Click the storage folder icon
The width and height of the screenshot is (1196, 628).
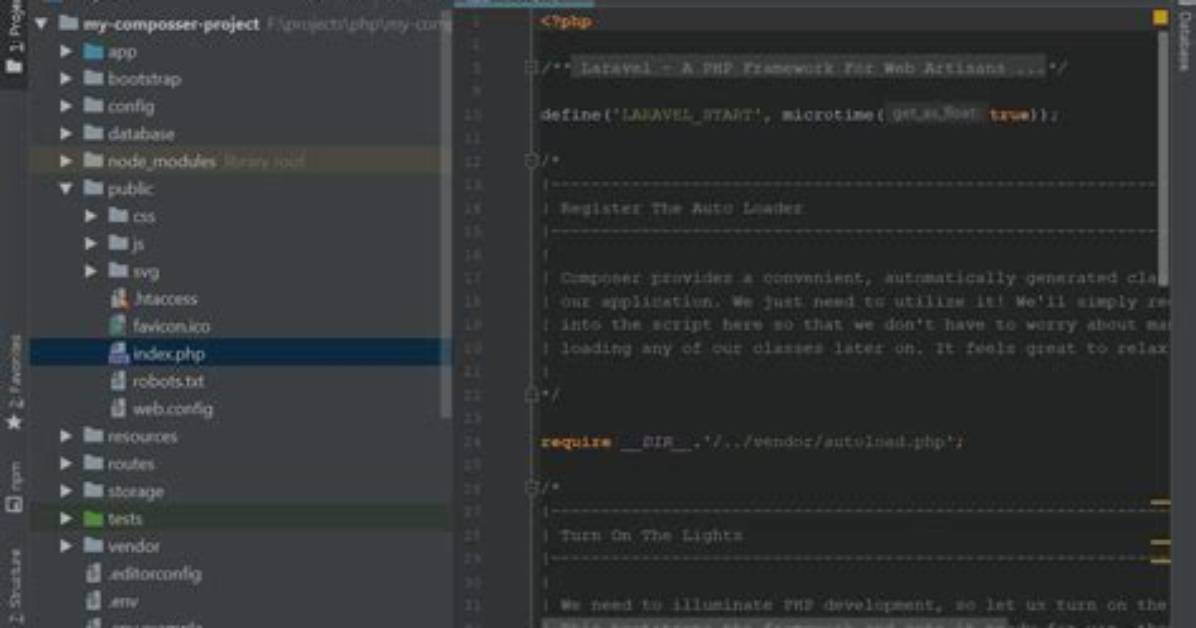tap(93, 490)
